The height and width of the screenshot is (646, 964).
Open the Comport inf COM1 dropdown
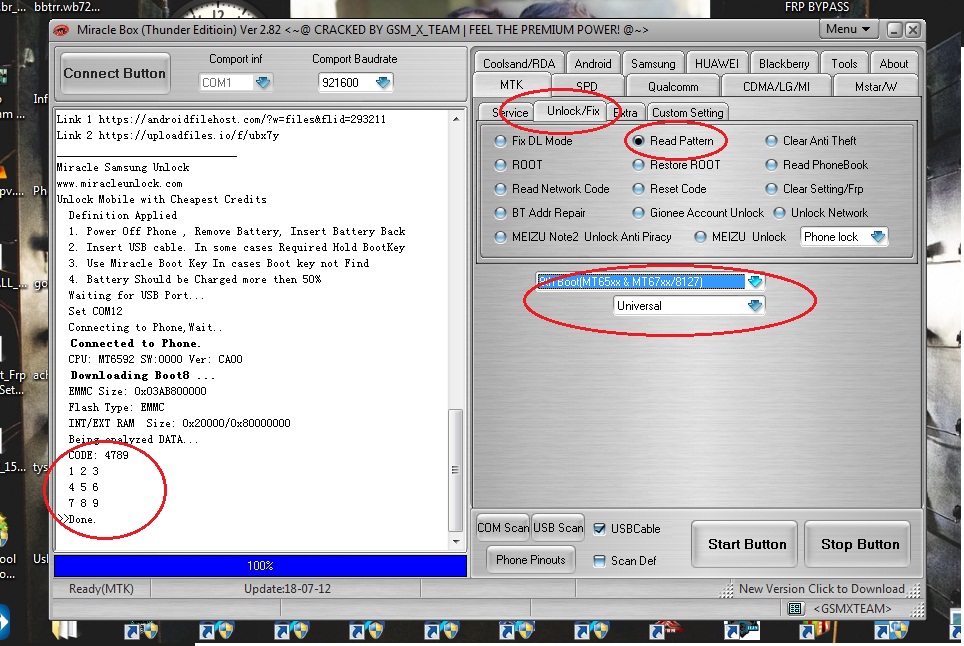point(263,82)
